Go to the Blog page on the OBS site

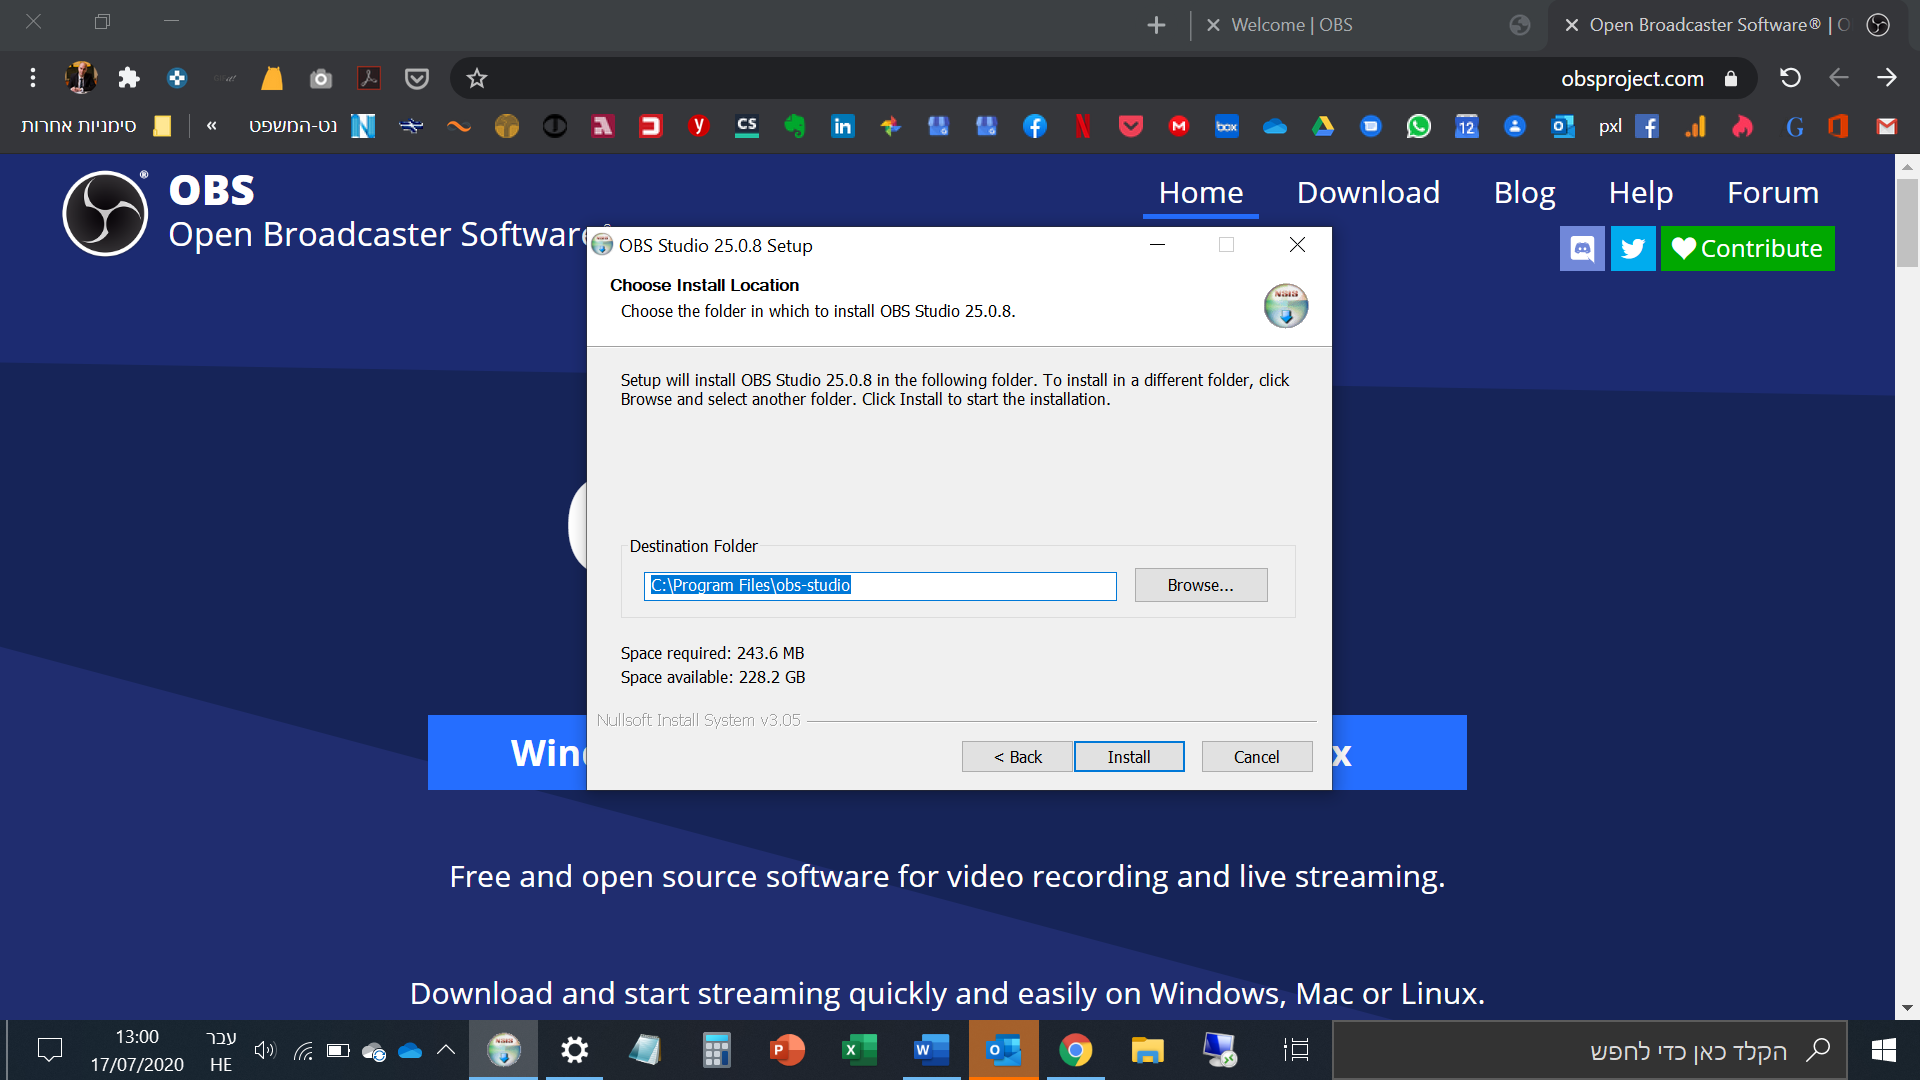tap(1524, 192)
